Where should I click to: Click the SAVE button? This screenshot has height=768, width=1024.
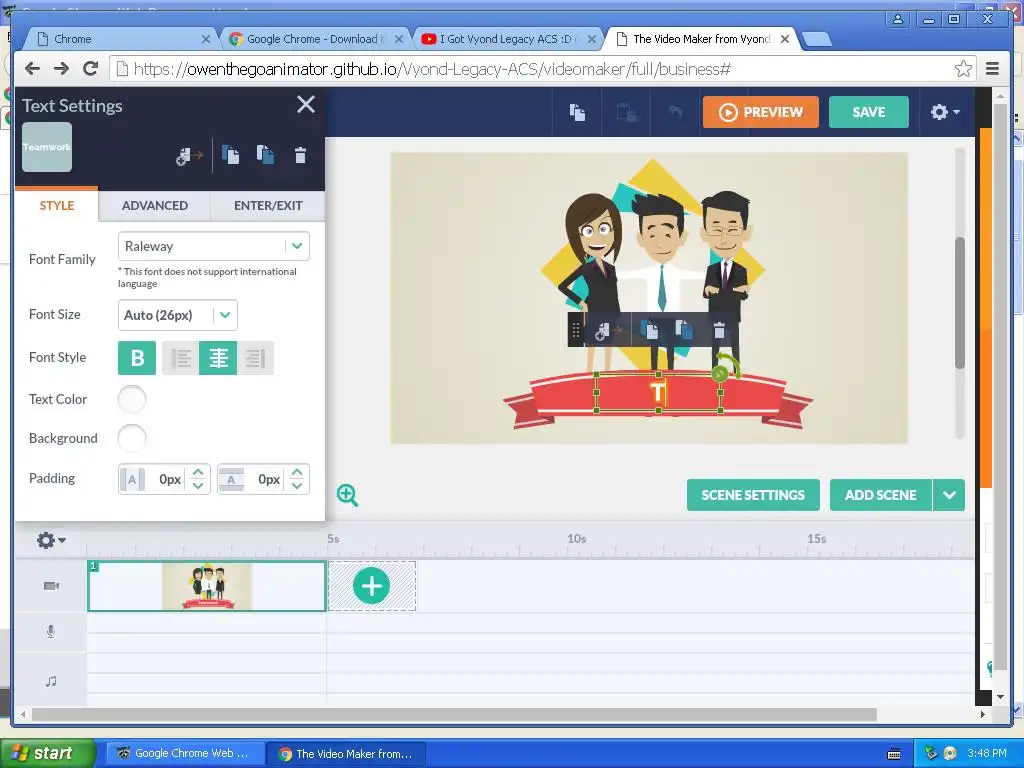(x=869, y=112)
